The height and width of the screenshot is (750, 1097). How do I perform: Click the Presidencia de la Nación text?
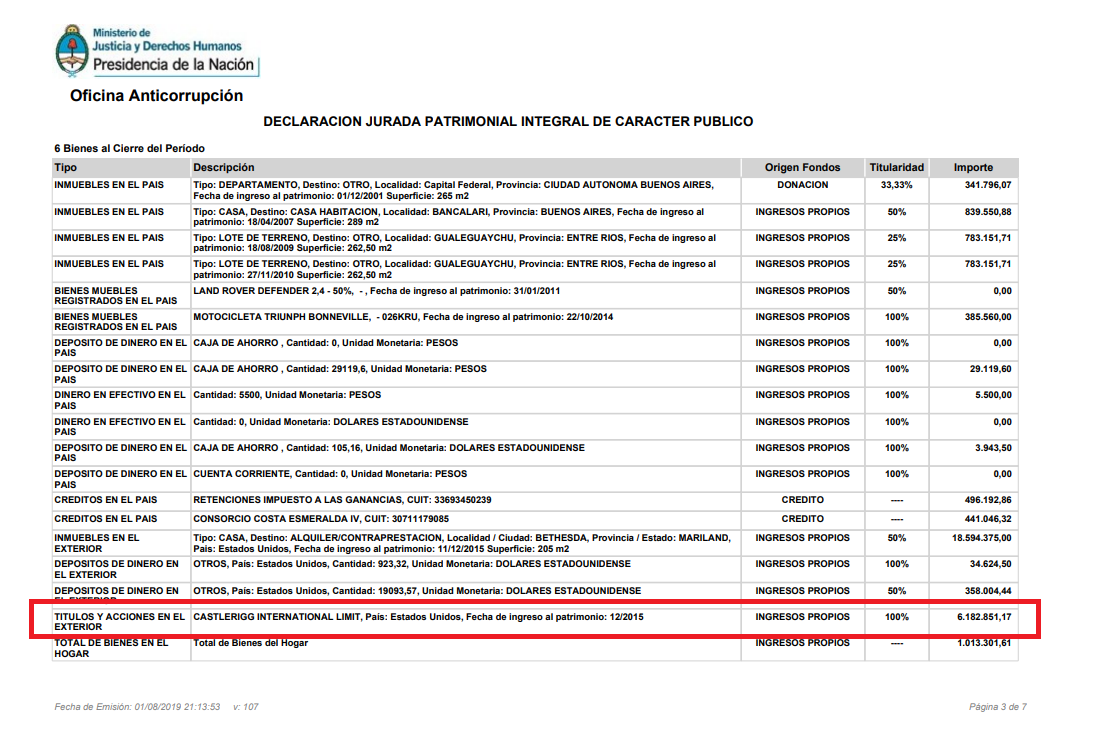pyautogui.click(x=174, y=65)
